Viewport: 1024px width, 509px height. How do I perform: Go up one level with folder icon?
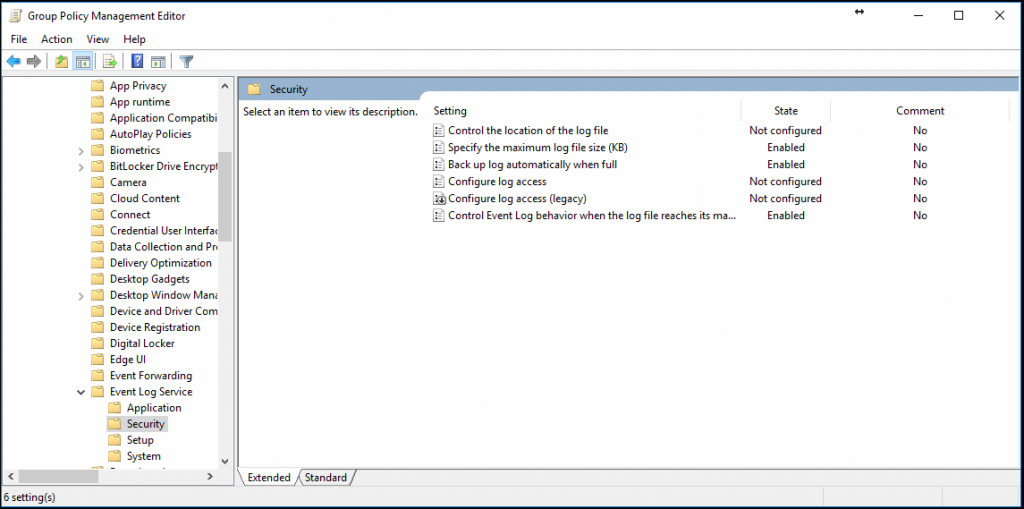[x=61, y=61]
